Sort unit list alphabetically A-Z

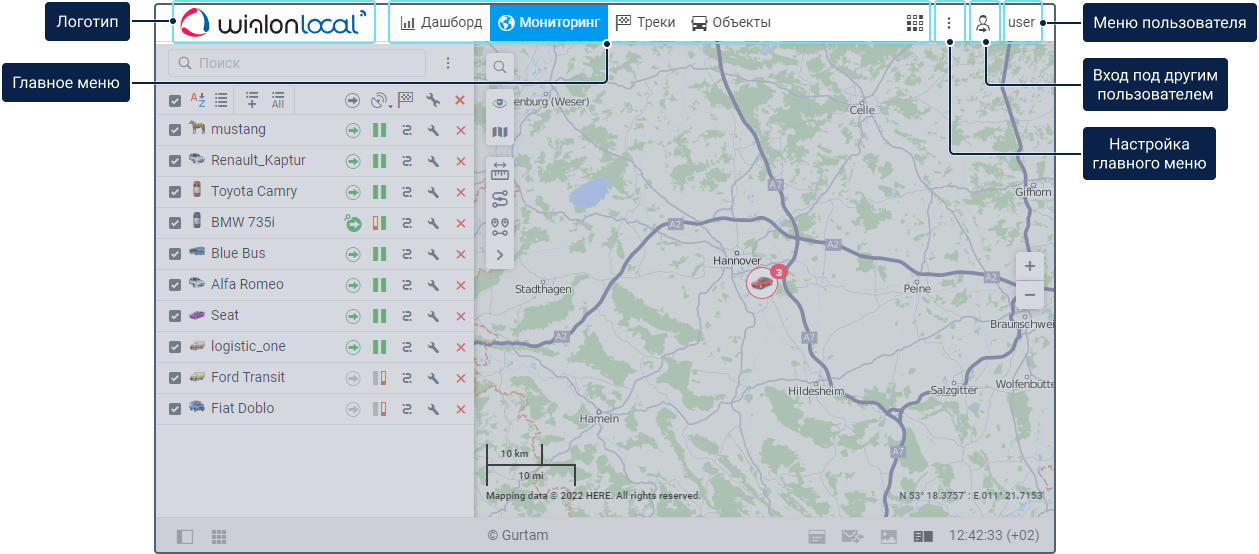[197, 100]
